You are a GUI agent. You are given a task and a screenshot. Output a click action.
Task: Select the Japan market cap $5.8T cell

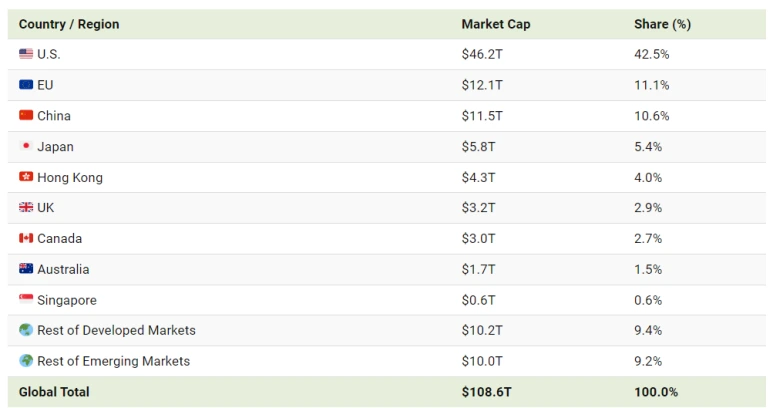pyautogui.click(x=478, y=147)
